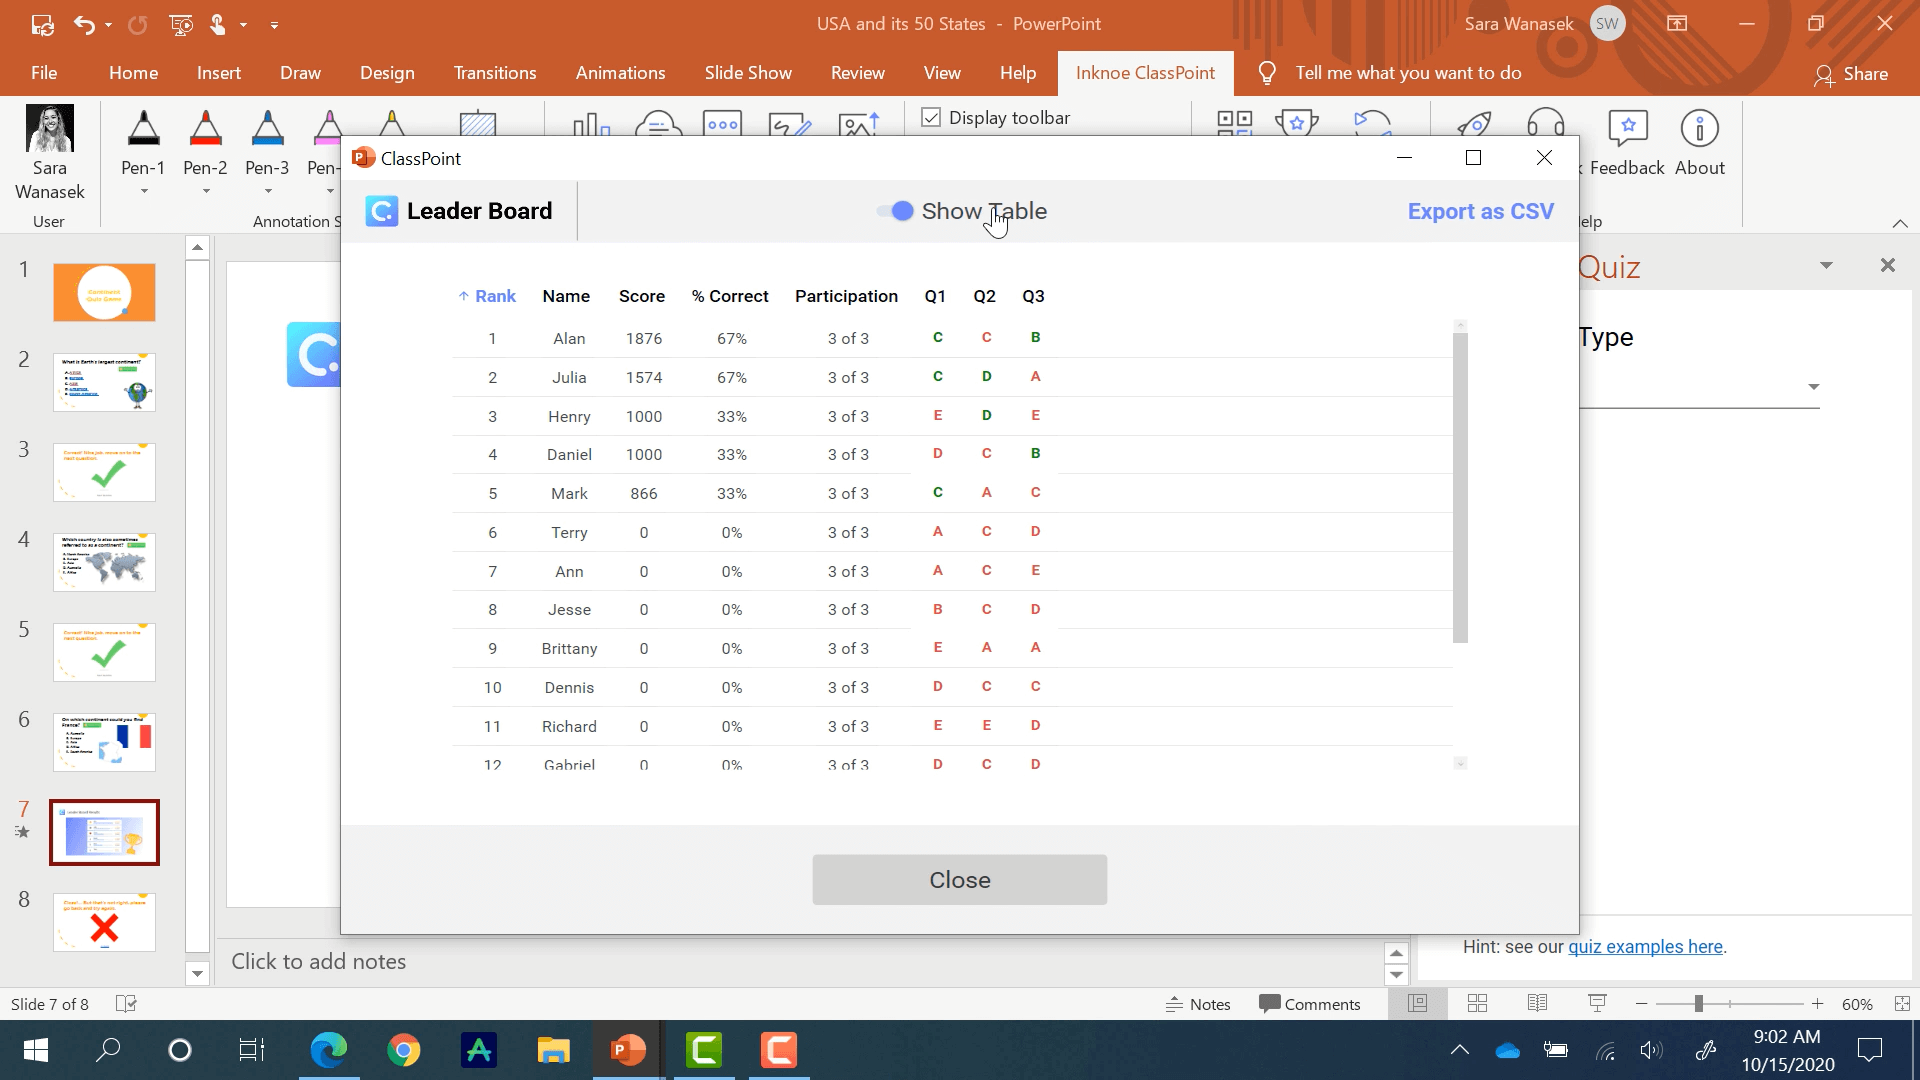Screen dimensions: 1920x1080
Task: Click to add notes field
Action: coord(319,961)
